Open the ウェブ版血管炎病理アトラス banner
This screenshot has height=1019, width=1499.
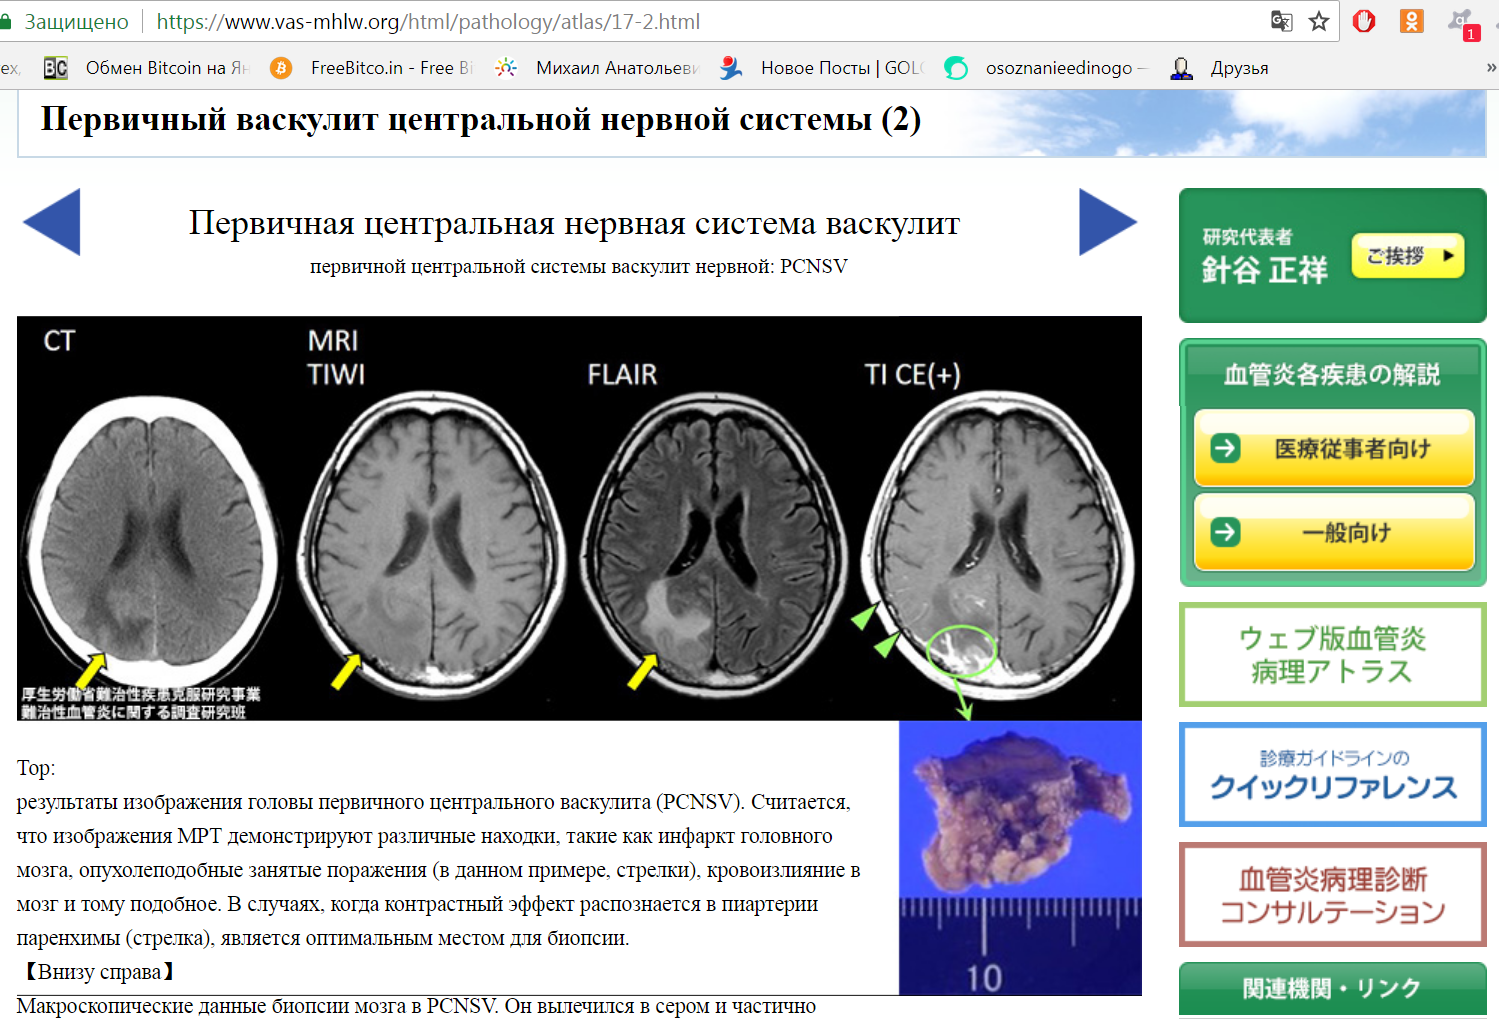coord(1333,655)
